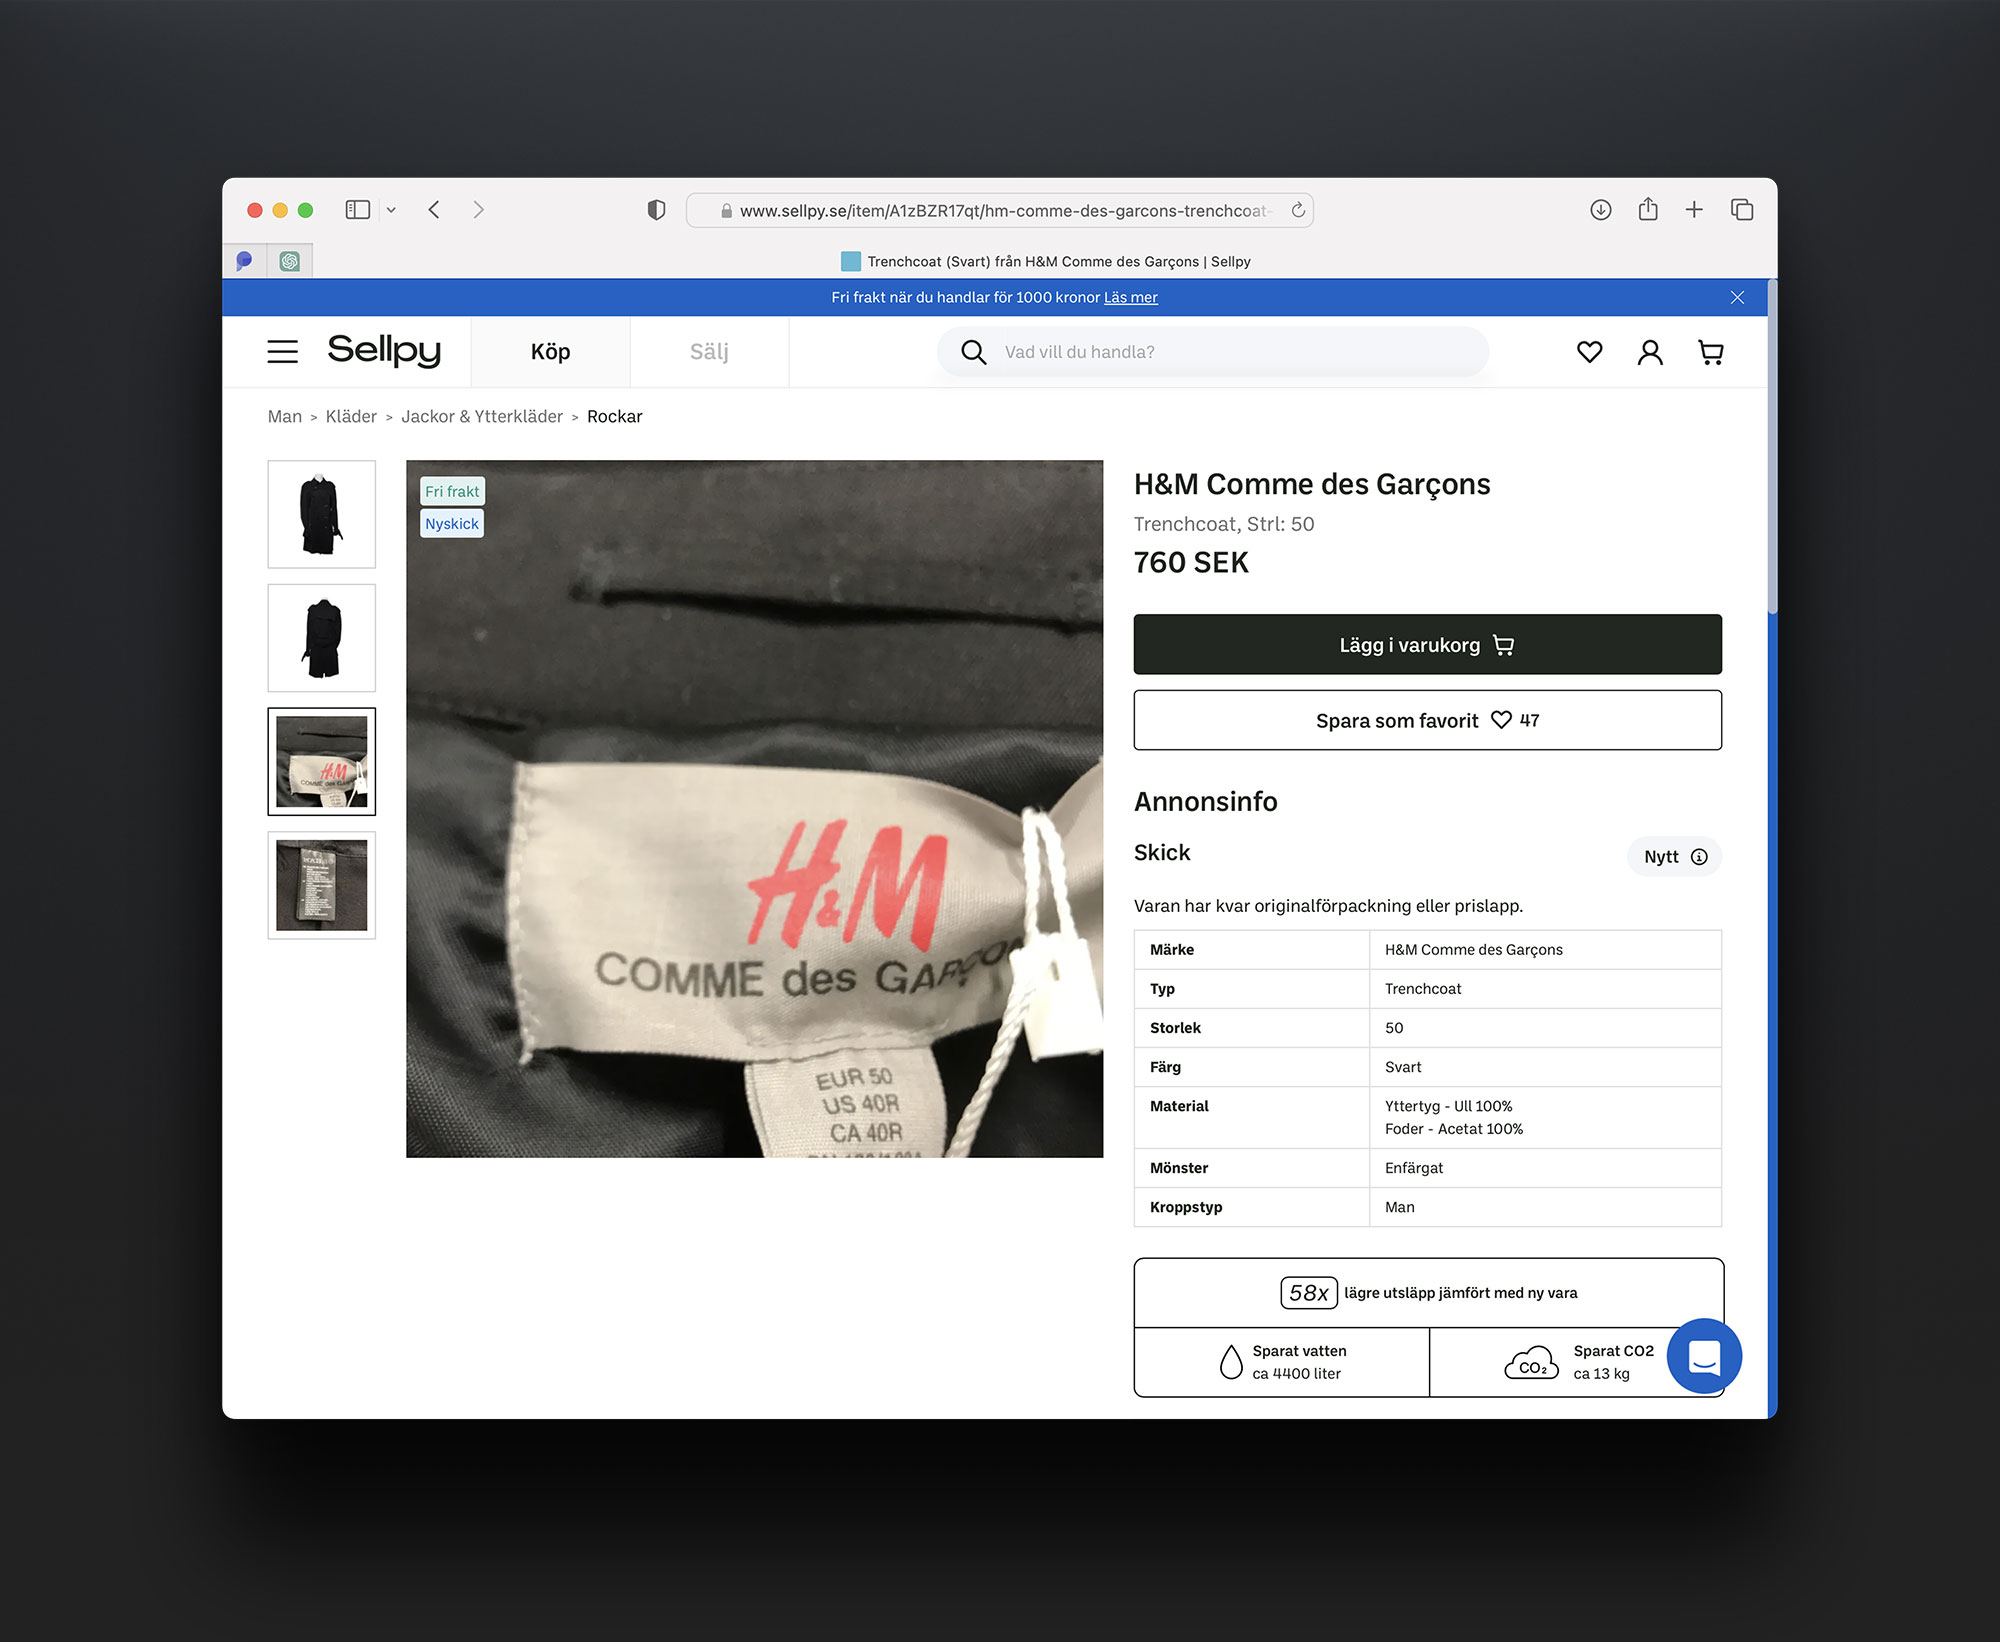
Task: Click the magnifier icon in the search bar
Action: click(x=972, y=352)
